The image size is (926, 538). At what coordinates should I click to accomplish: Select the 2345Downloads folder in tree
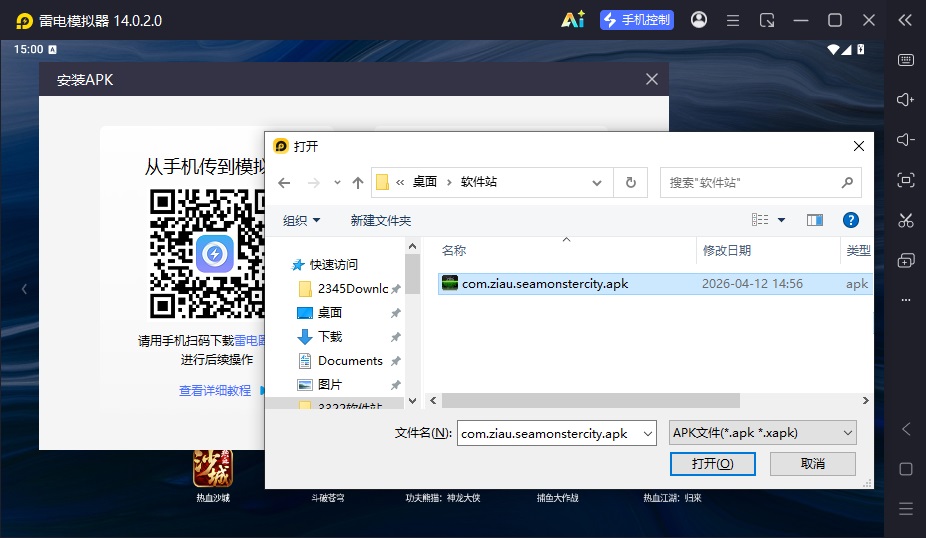(353, 289)
